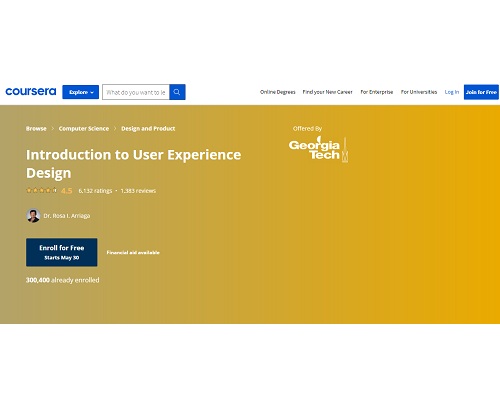Screen dimensions: 500x400
Task: Click the Browse breadcrumb
Action: point(36,129)
